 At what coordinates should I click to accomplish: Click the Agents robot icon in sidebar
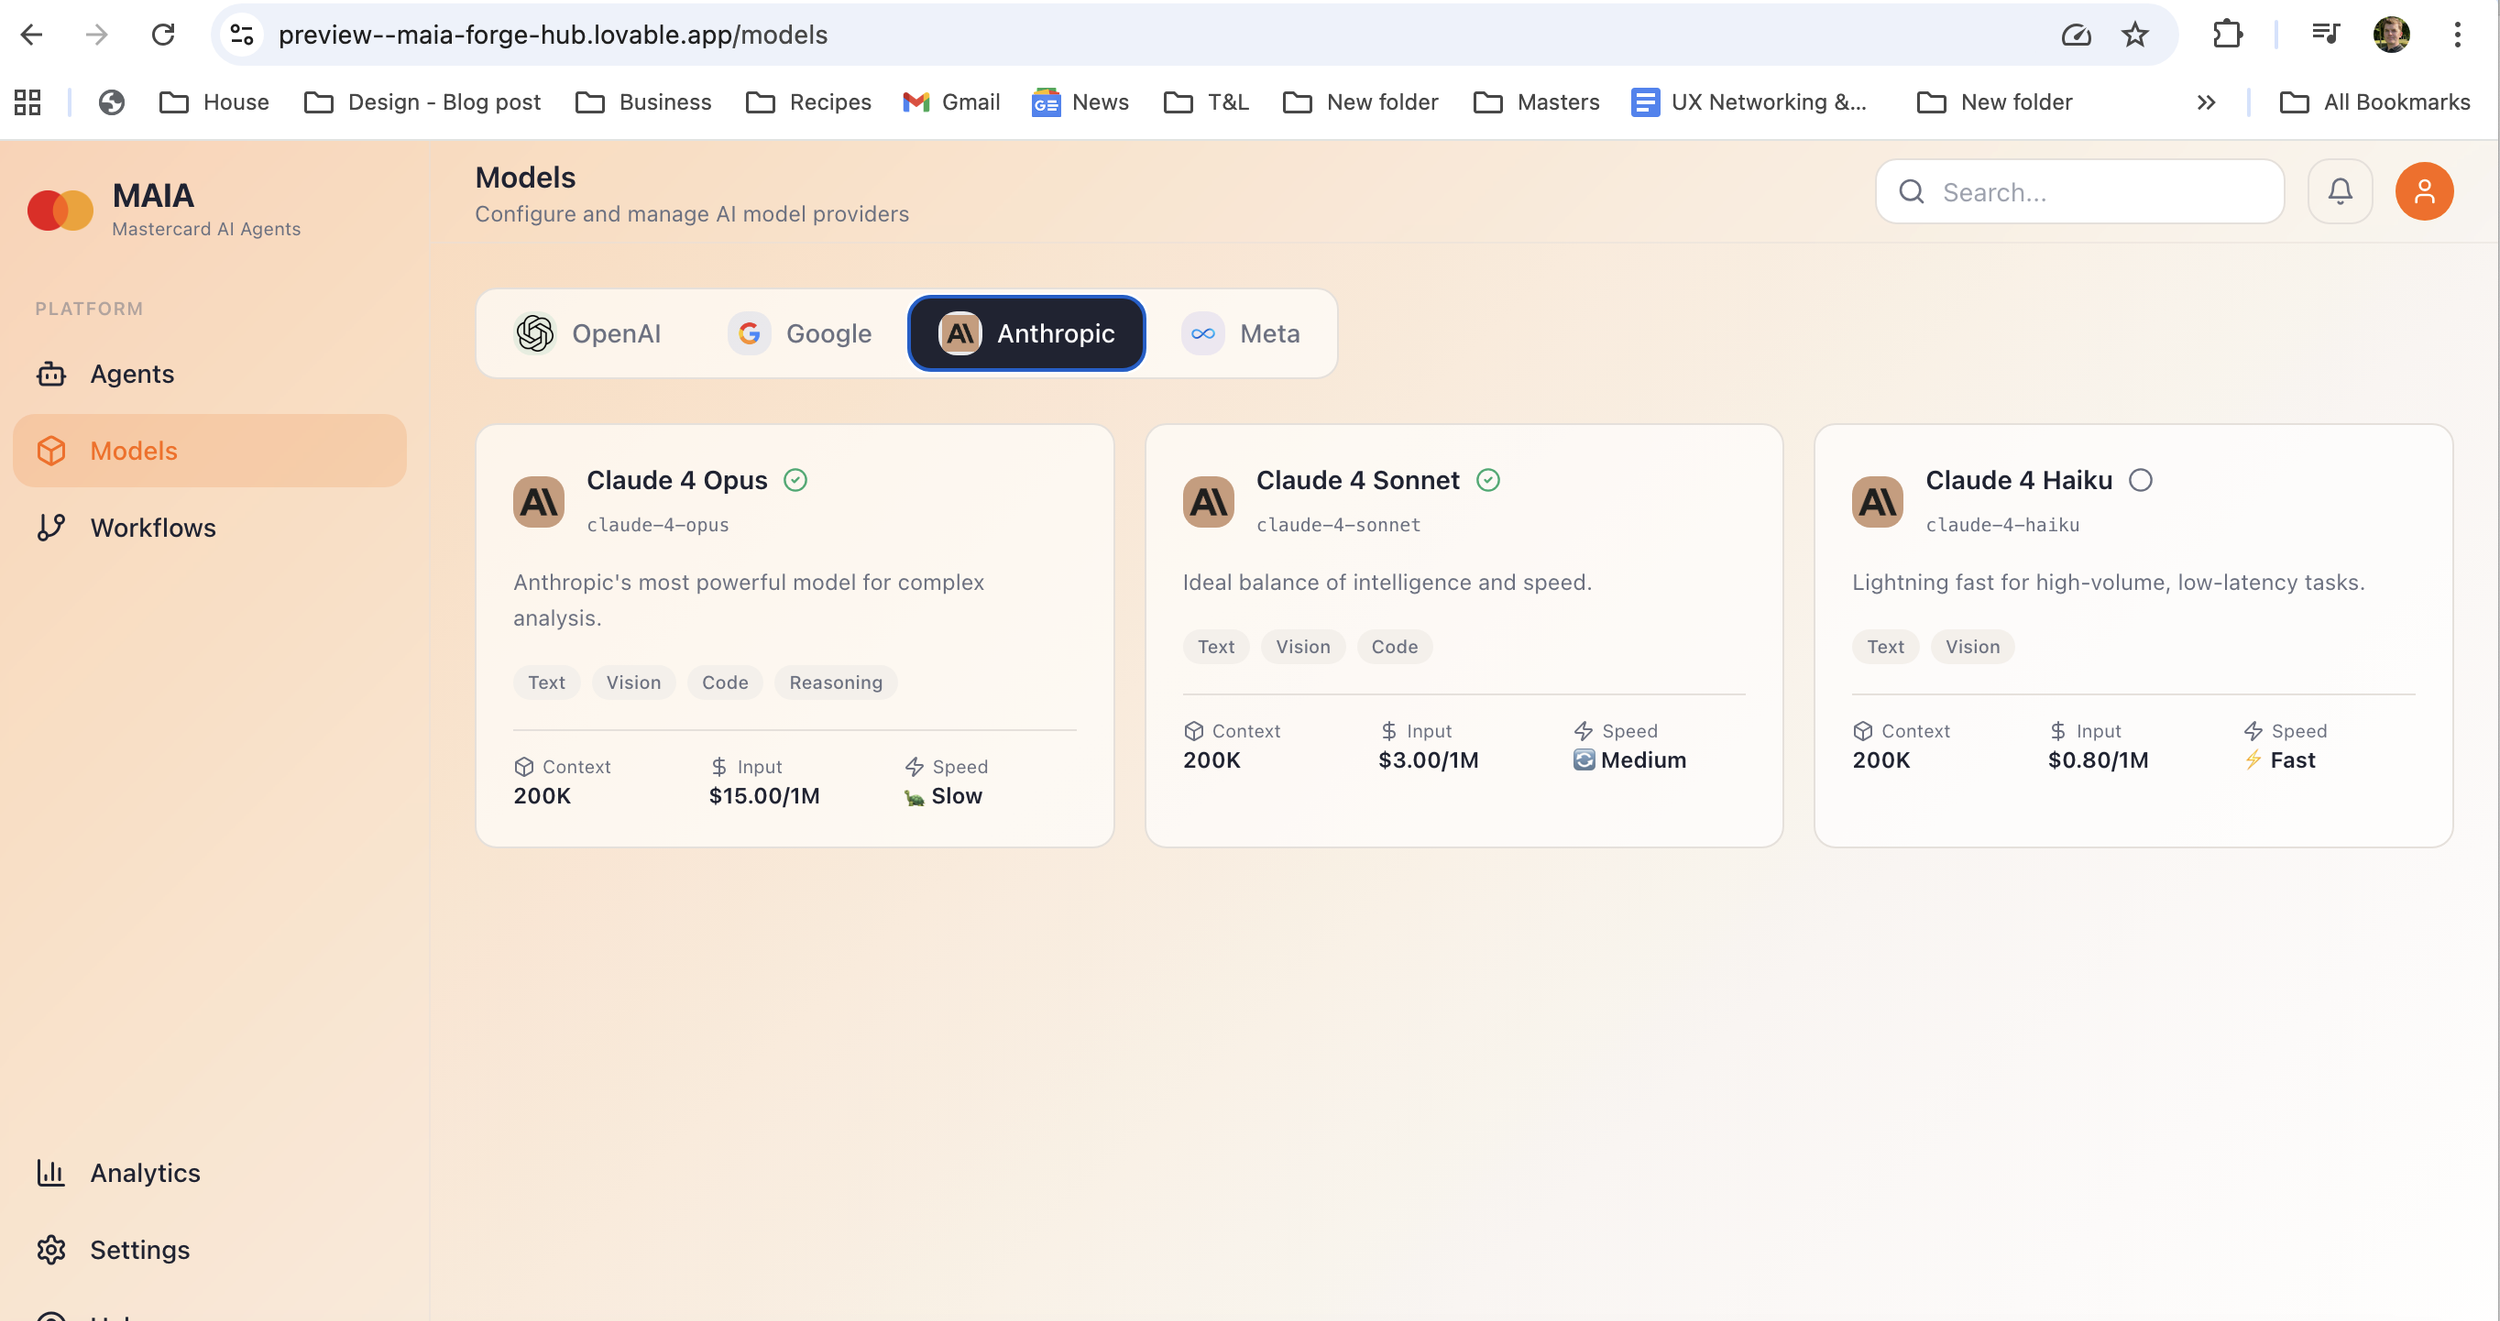[51, 374]
